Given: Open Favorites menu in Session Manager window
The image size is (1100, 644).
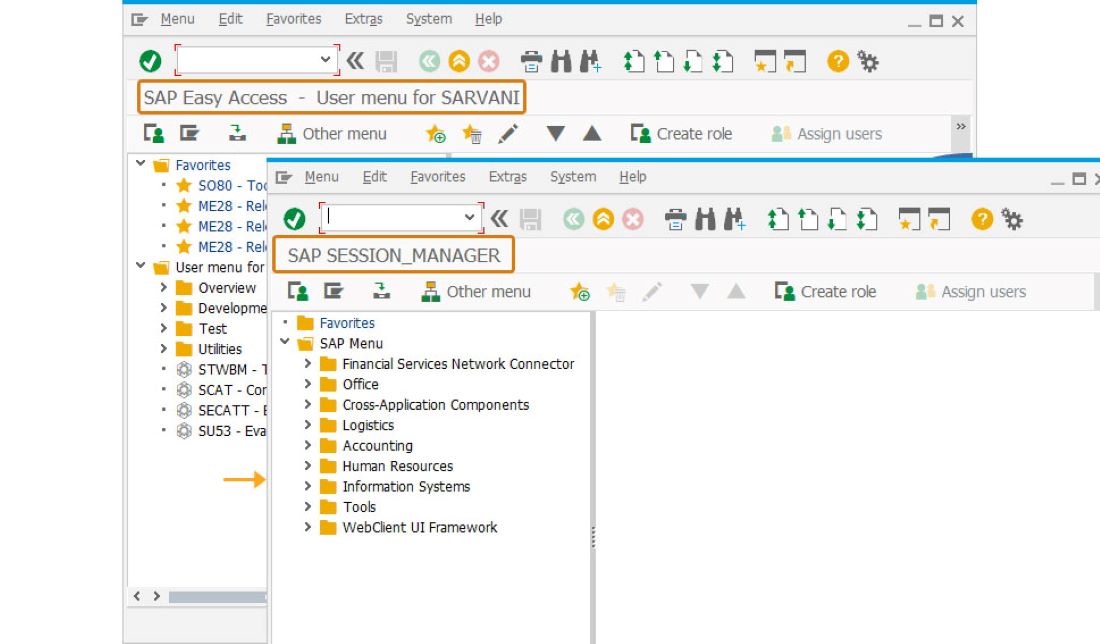Looking at the screenshot, I should [438, 177].
